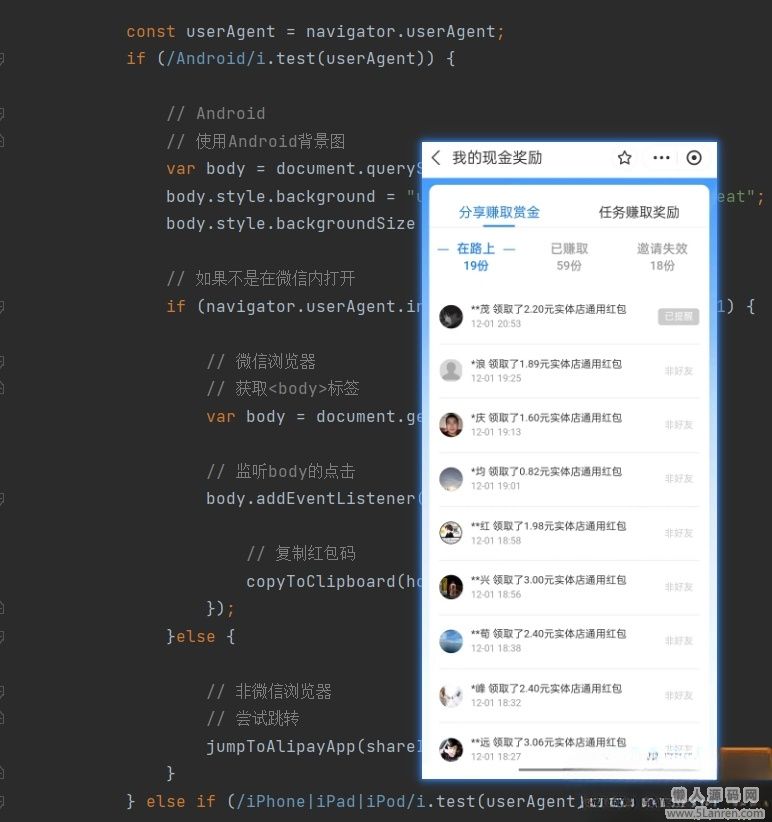Select the 在路上 19份 filter
The height and width of the screenshot is (822, 772).
(x=476, y=256)
